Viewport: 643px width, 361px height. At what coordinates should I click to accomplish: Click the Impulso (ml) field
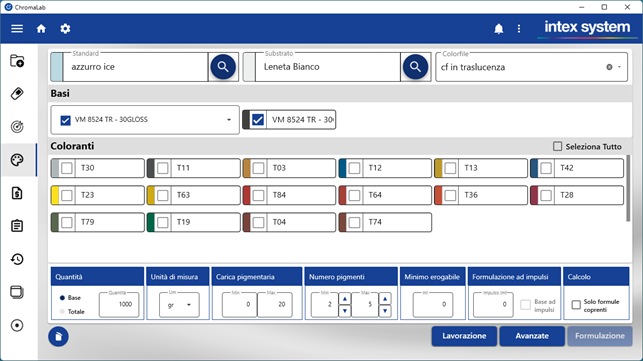click(x=493, y=304)
